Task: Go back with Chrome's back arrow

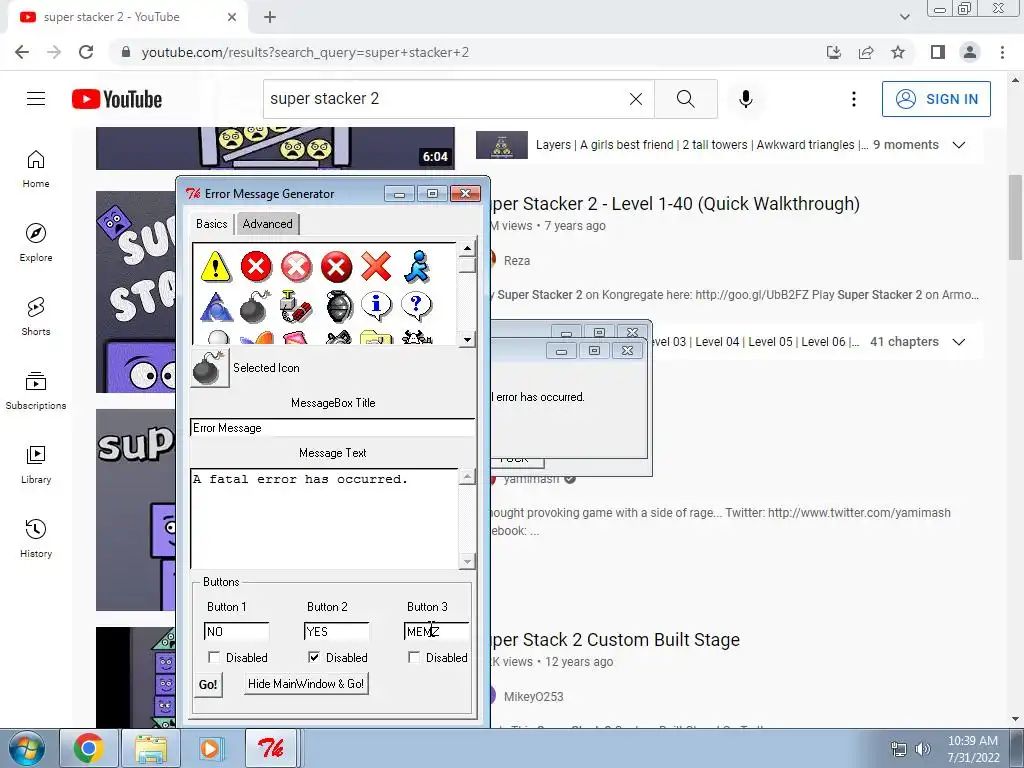Action: click(x=22, y=52)
